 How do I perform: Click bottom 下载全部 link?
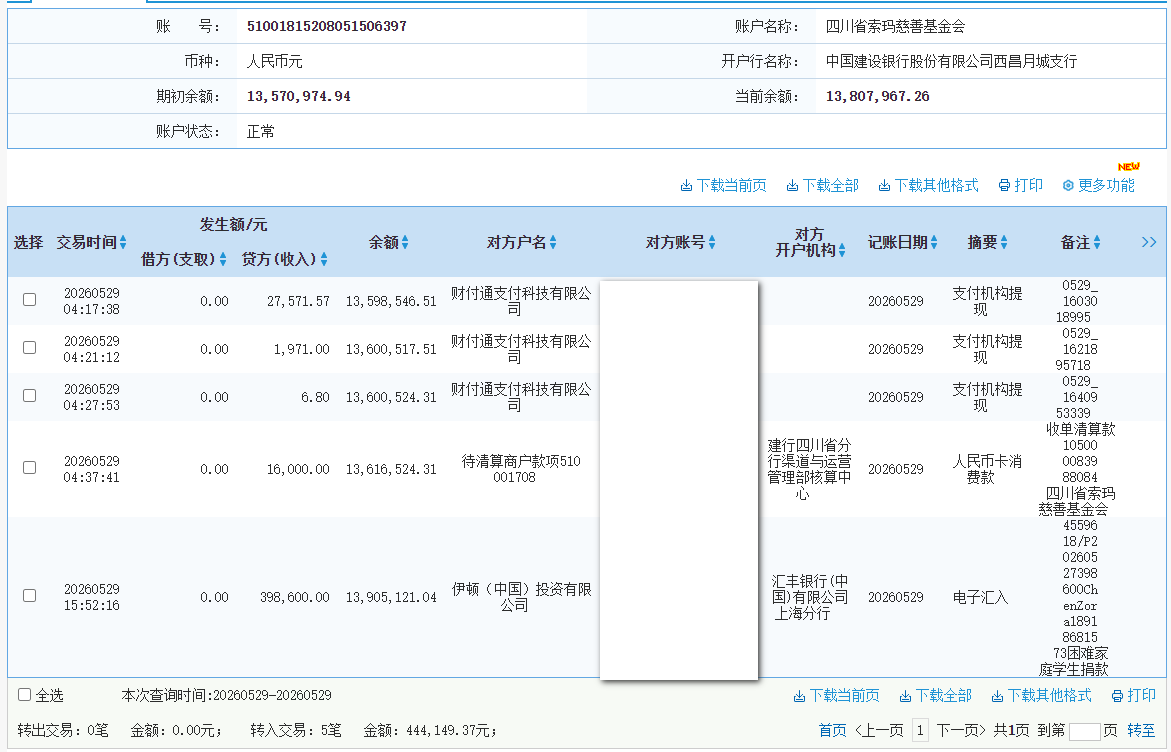coord(936,696)
